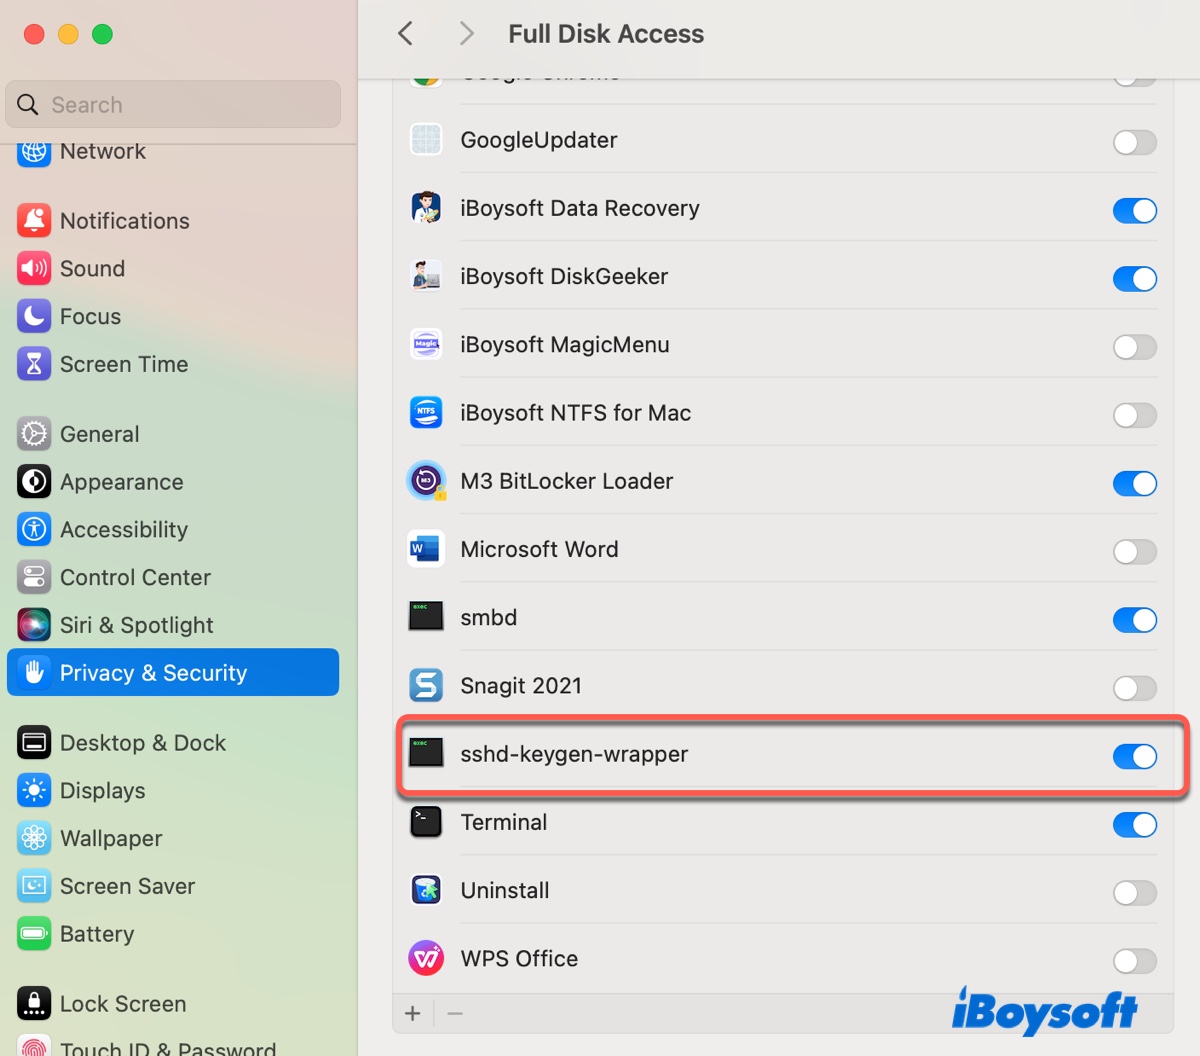Turn off the Terminal toggle

[1135, 824]
